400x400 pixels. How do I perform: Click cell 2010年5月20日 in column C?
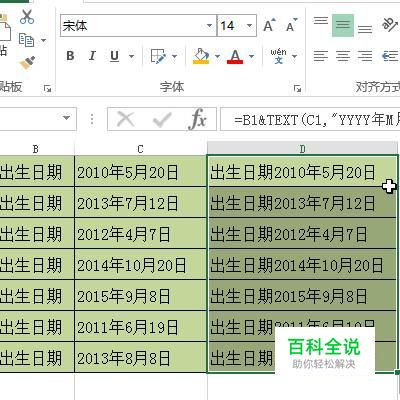tap(140, 172)
